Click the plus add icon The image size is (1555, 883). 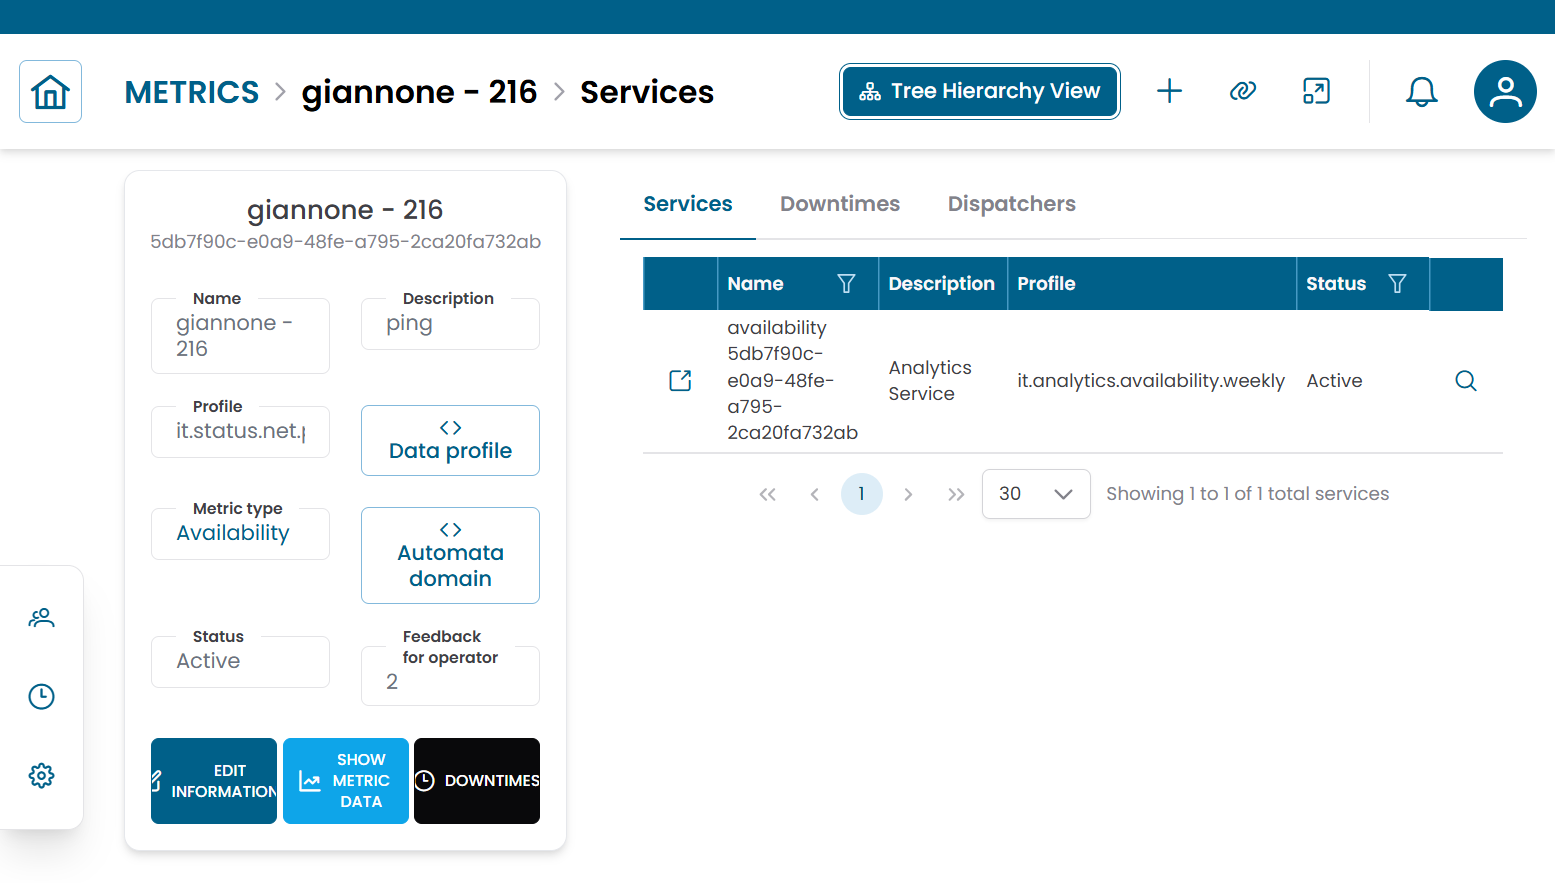click(x=1169, y=91)
